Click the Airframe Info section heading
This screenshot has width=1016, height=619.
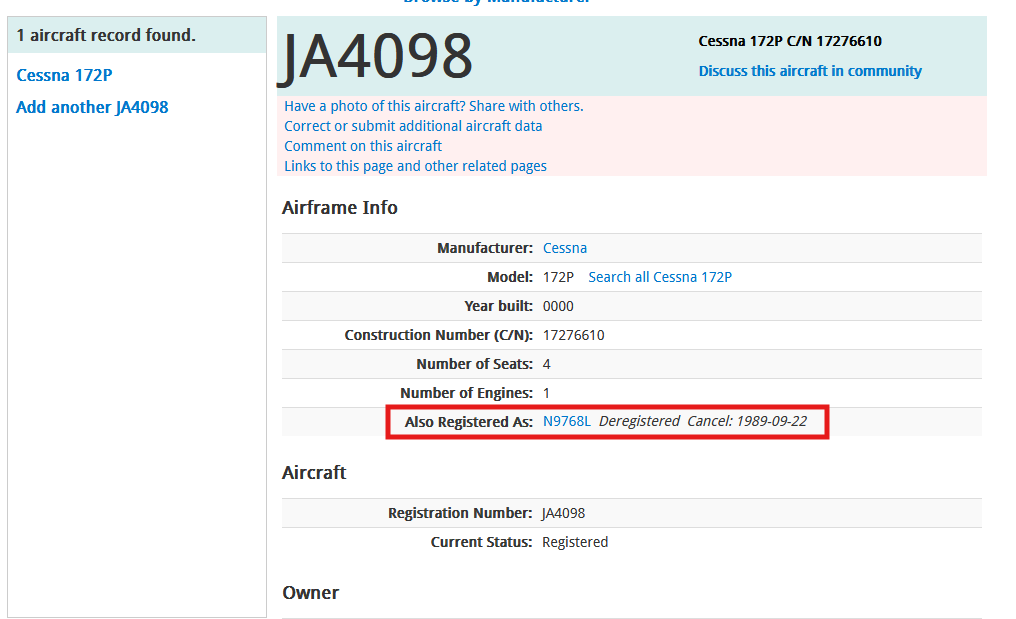pos(339,208)
